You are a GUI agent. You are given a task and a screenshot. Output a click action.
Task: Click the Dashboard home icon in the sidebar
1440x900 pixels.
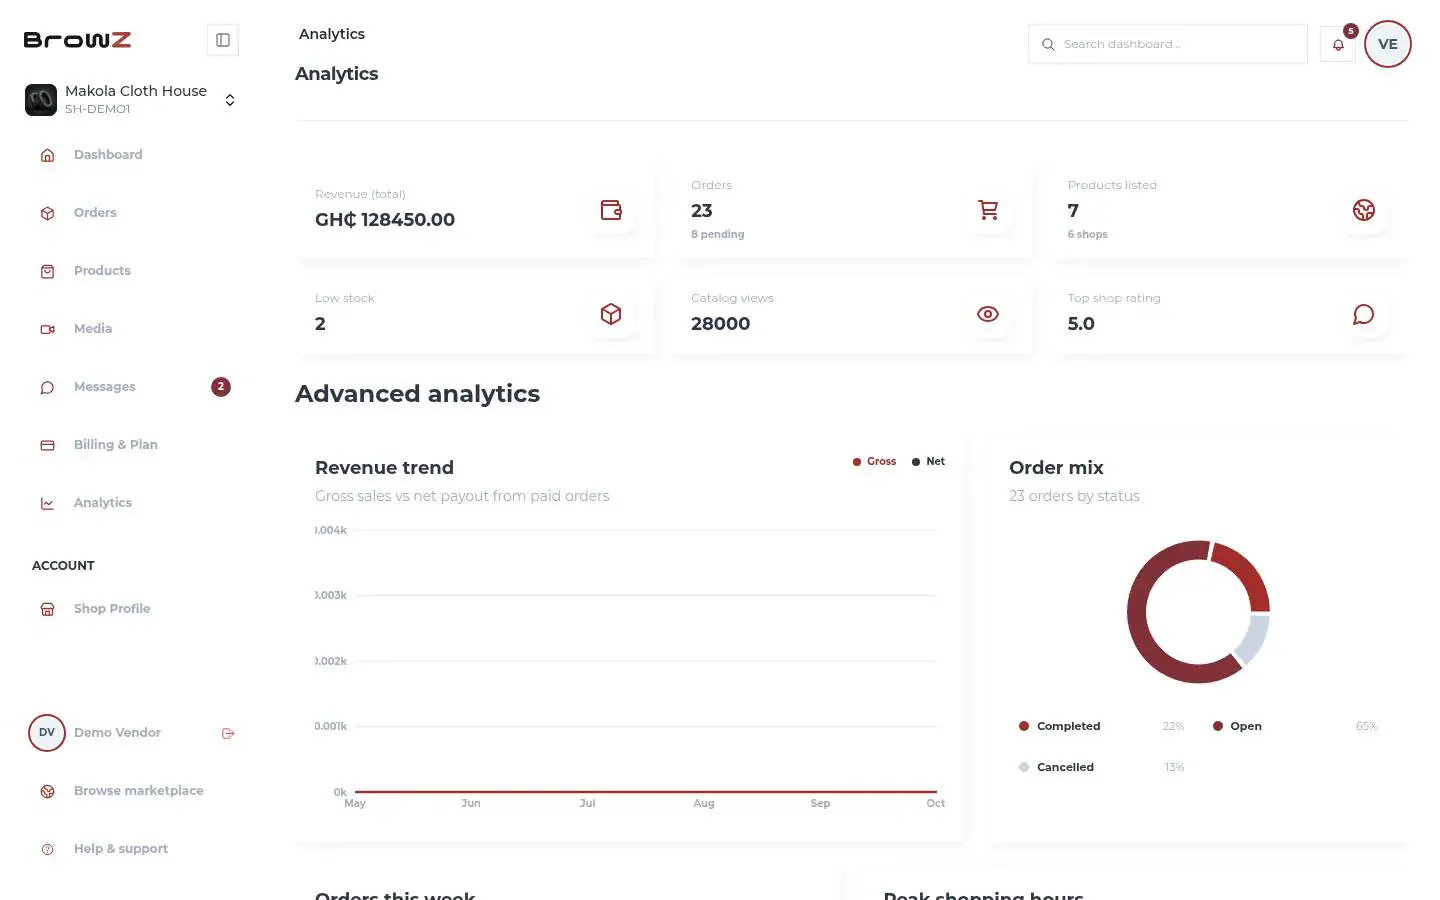47,155
